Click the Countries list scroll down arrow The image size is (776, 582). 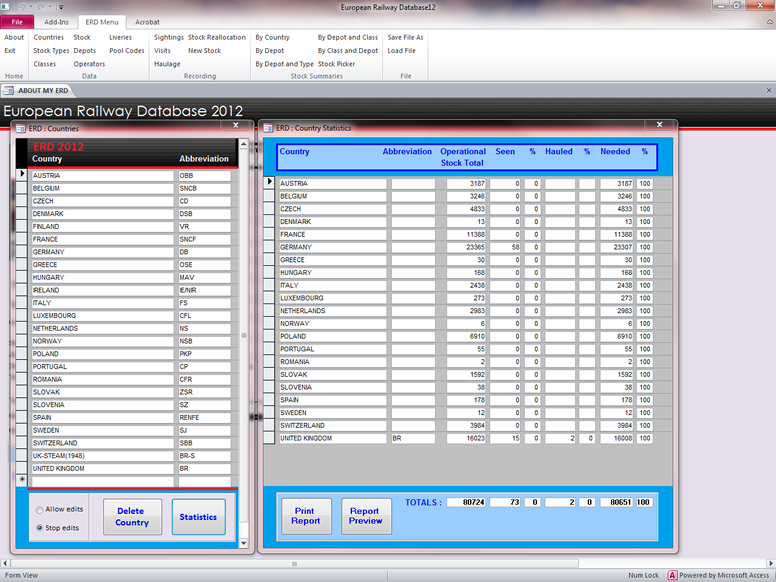243,543
